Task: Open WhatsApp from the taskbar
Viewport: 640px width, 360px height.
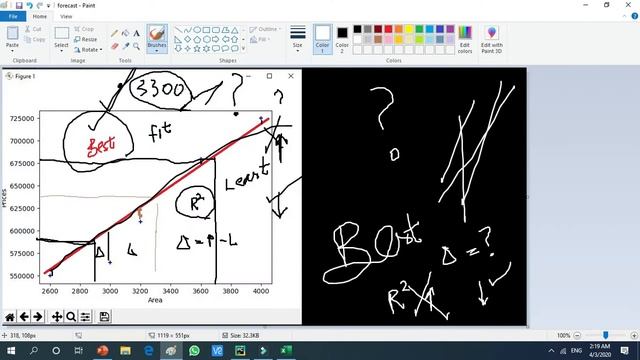Action: click(x=194, y=351)
